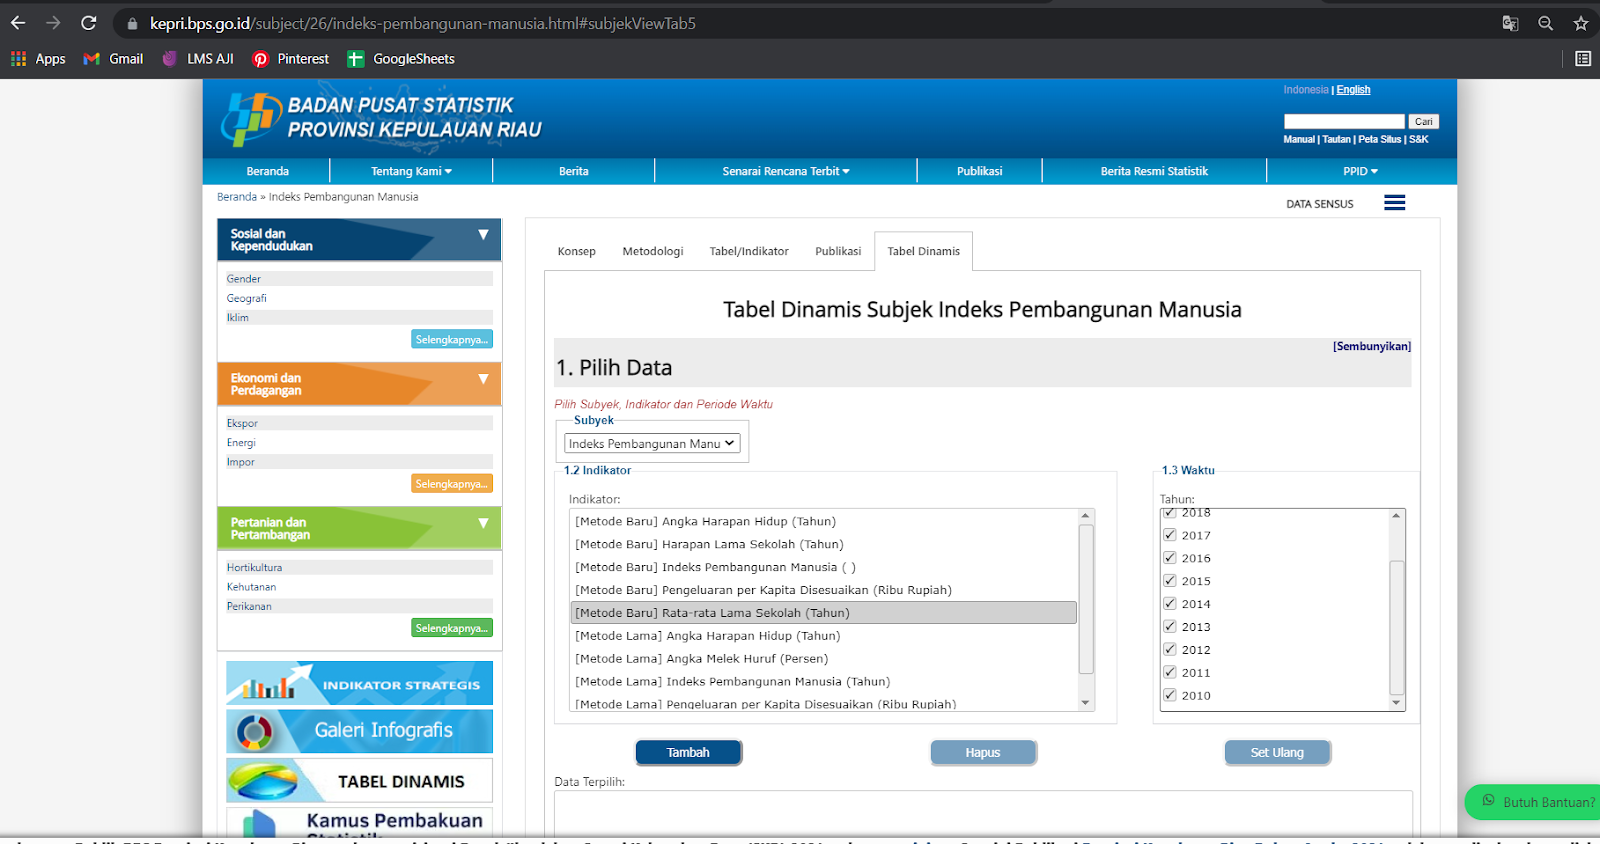Viewport: 1600px width, 844px height.
Task: Toggle the 2014 year checkbox
Action: tap(1169, 604)
